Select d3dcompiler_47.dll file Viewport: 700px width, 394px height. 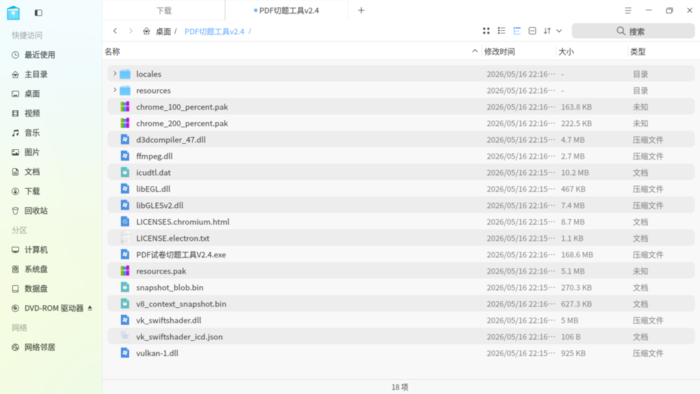401,140
